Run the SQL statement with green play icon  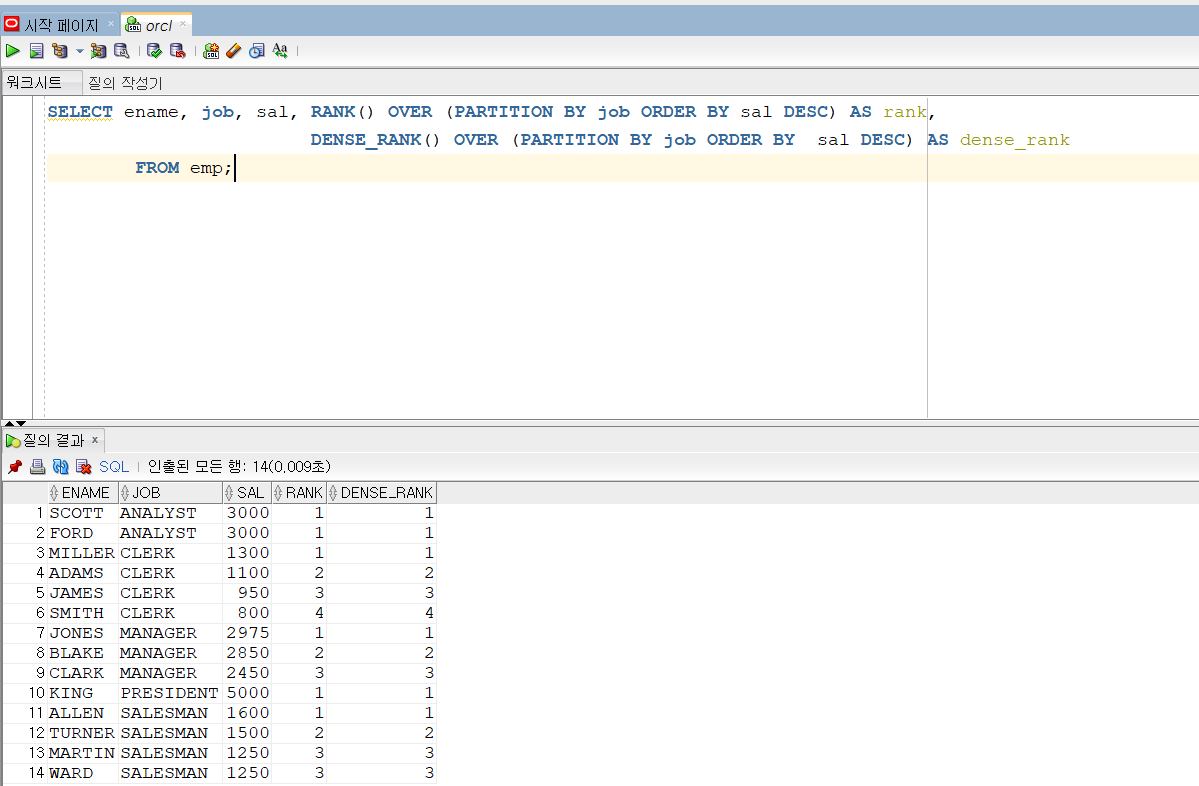coord(13,51)
